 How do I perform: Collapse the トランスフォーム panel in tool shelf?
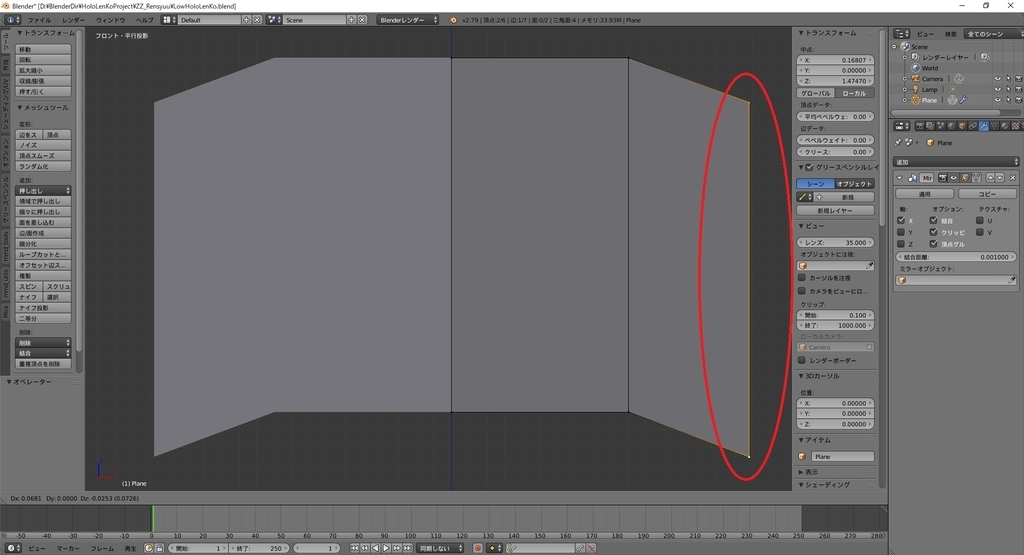(20, 33)
